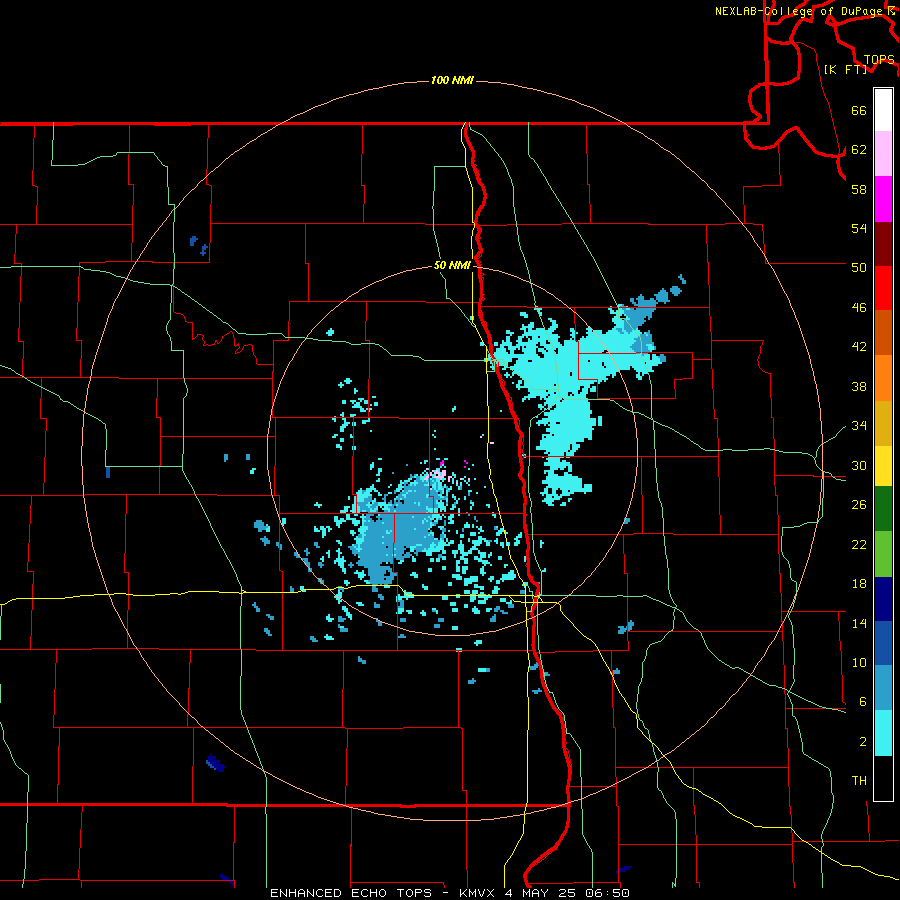Click the 66 value on the legend
The height and width of the screenshot is (900, 900).
coord(859,111)
